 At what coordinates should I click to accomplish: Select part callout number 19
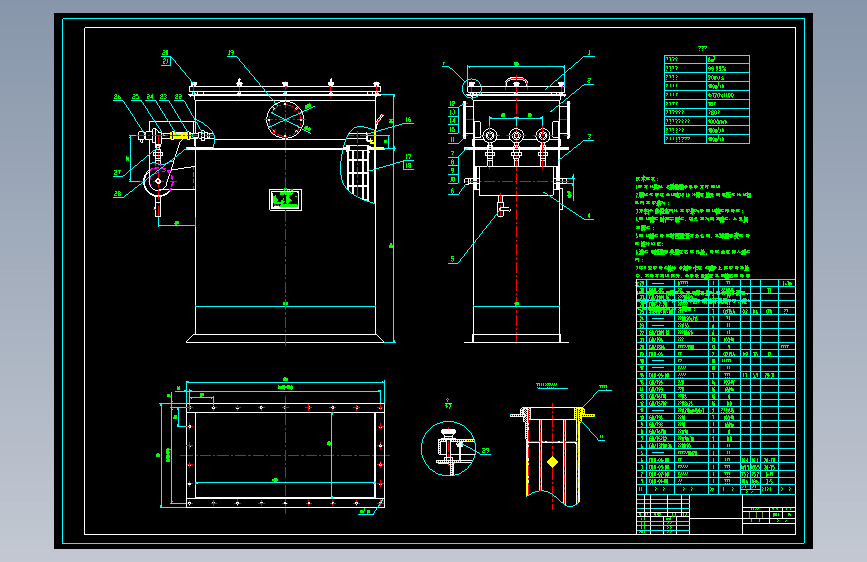[231, 53]
